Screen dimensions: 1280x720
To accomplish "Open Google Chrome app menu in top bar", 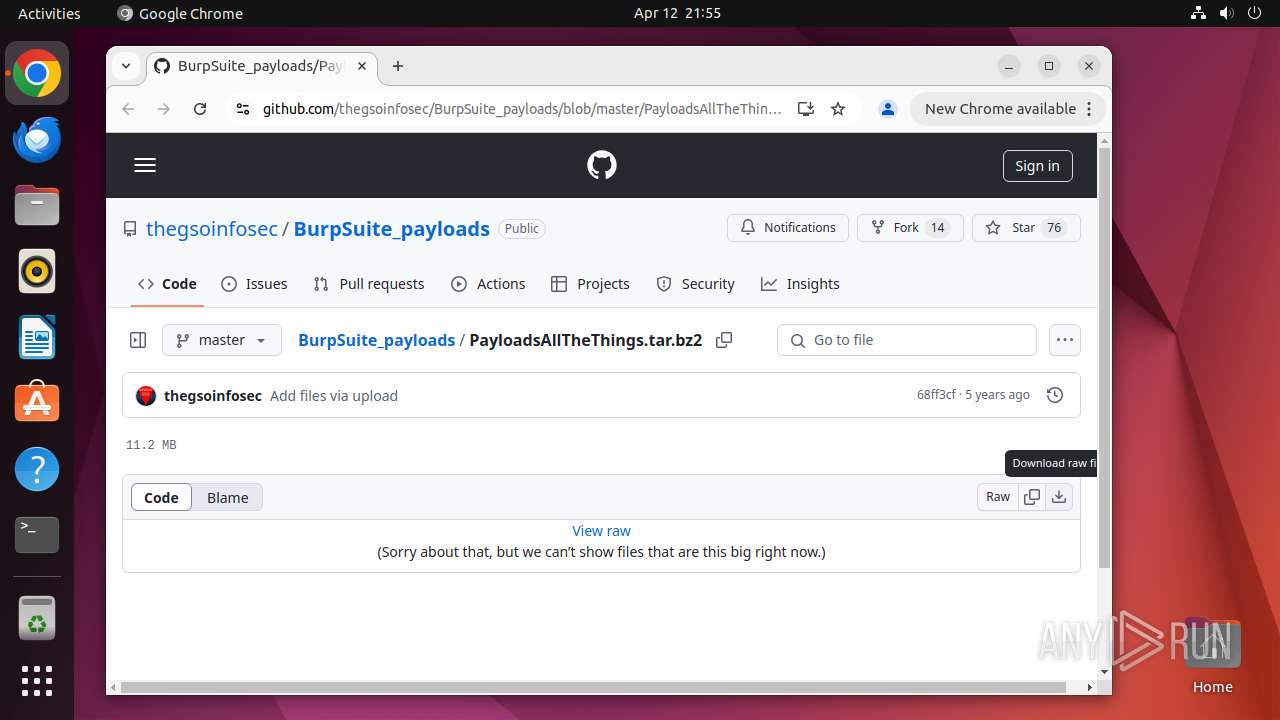I will point(180,13).
